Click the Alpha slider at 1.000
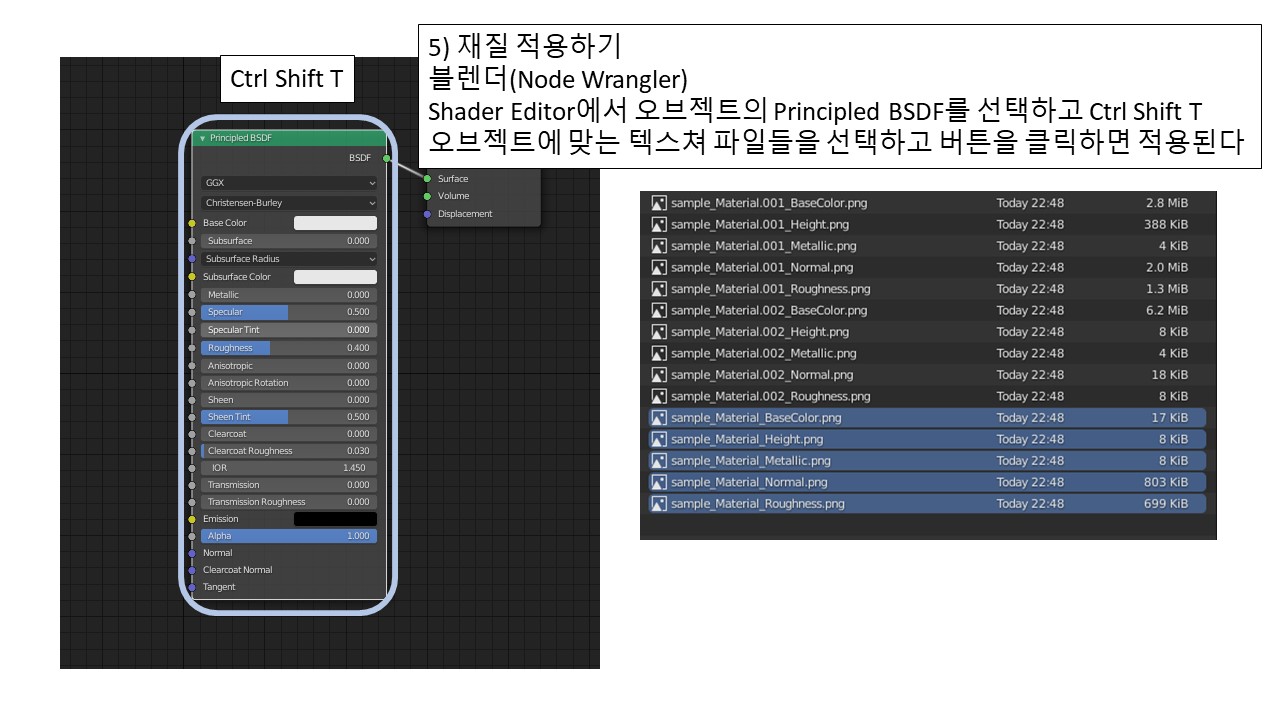Screen dimensions: 1280x720 point(289,536)
